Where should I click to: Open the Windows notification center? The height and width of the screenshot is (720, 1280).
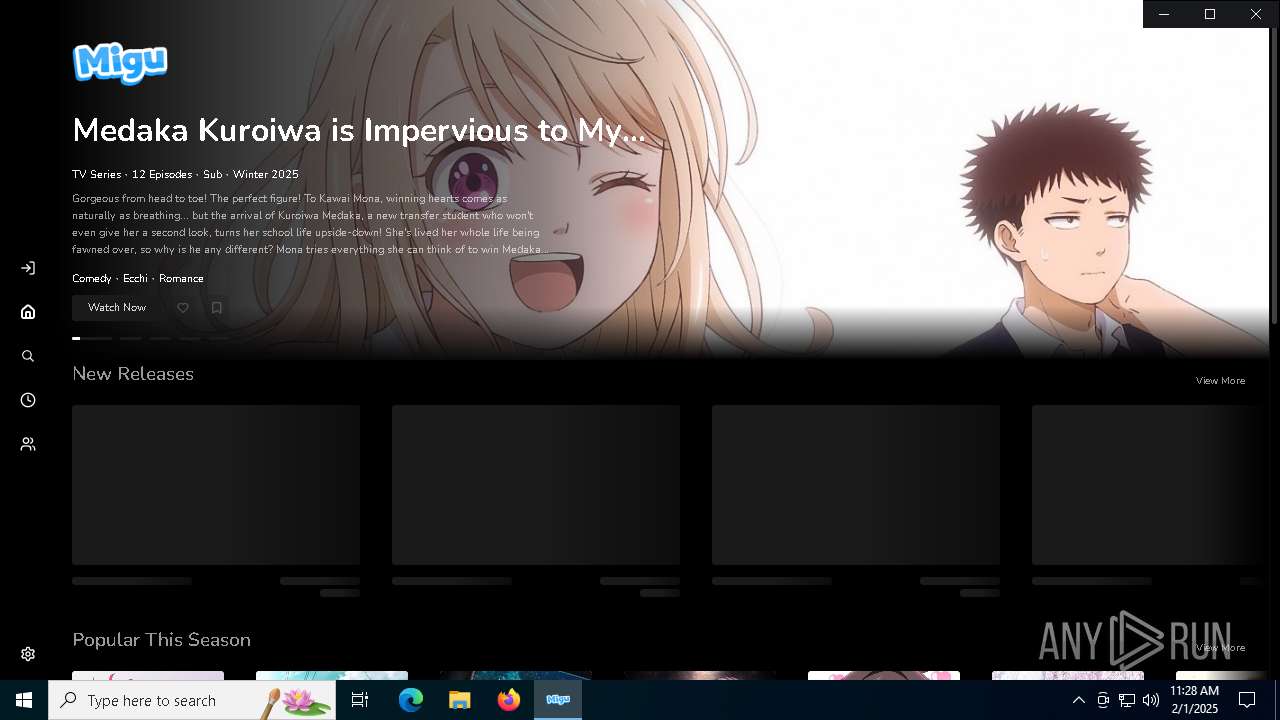pos(1247,700)
